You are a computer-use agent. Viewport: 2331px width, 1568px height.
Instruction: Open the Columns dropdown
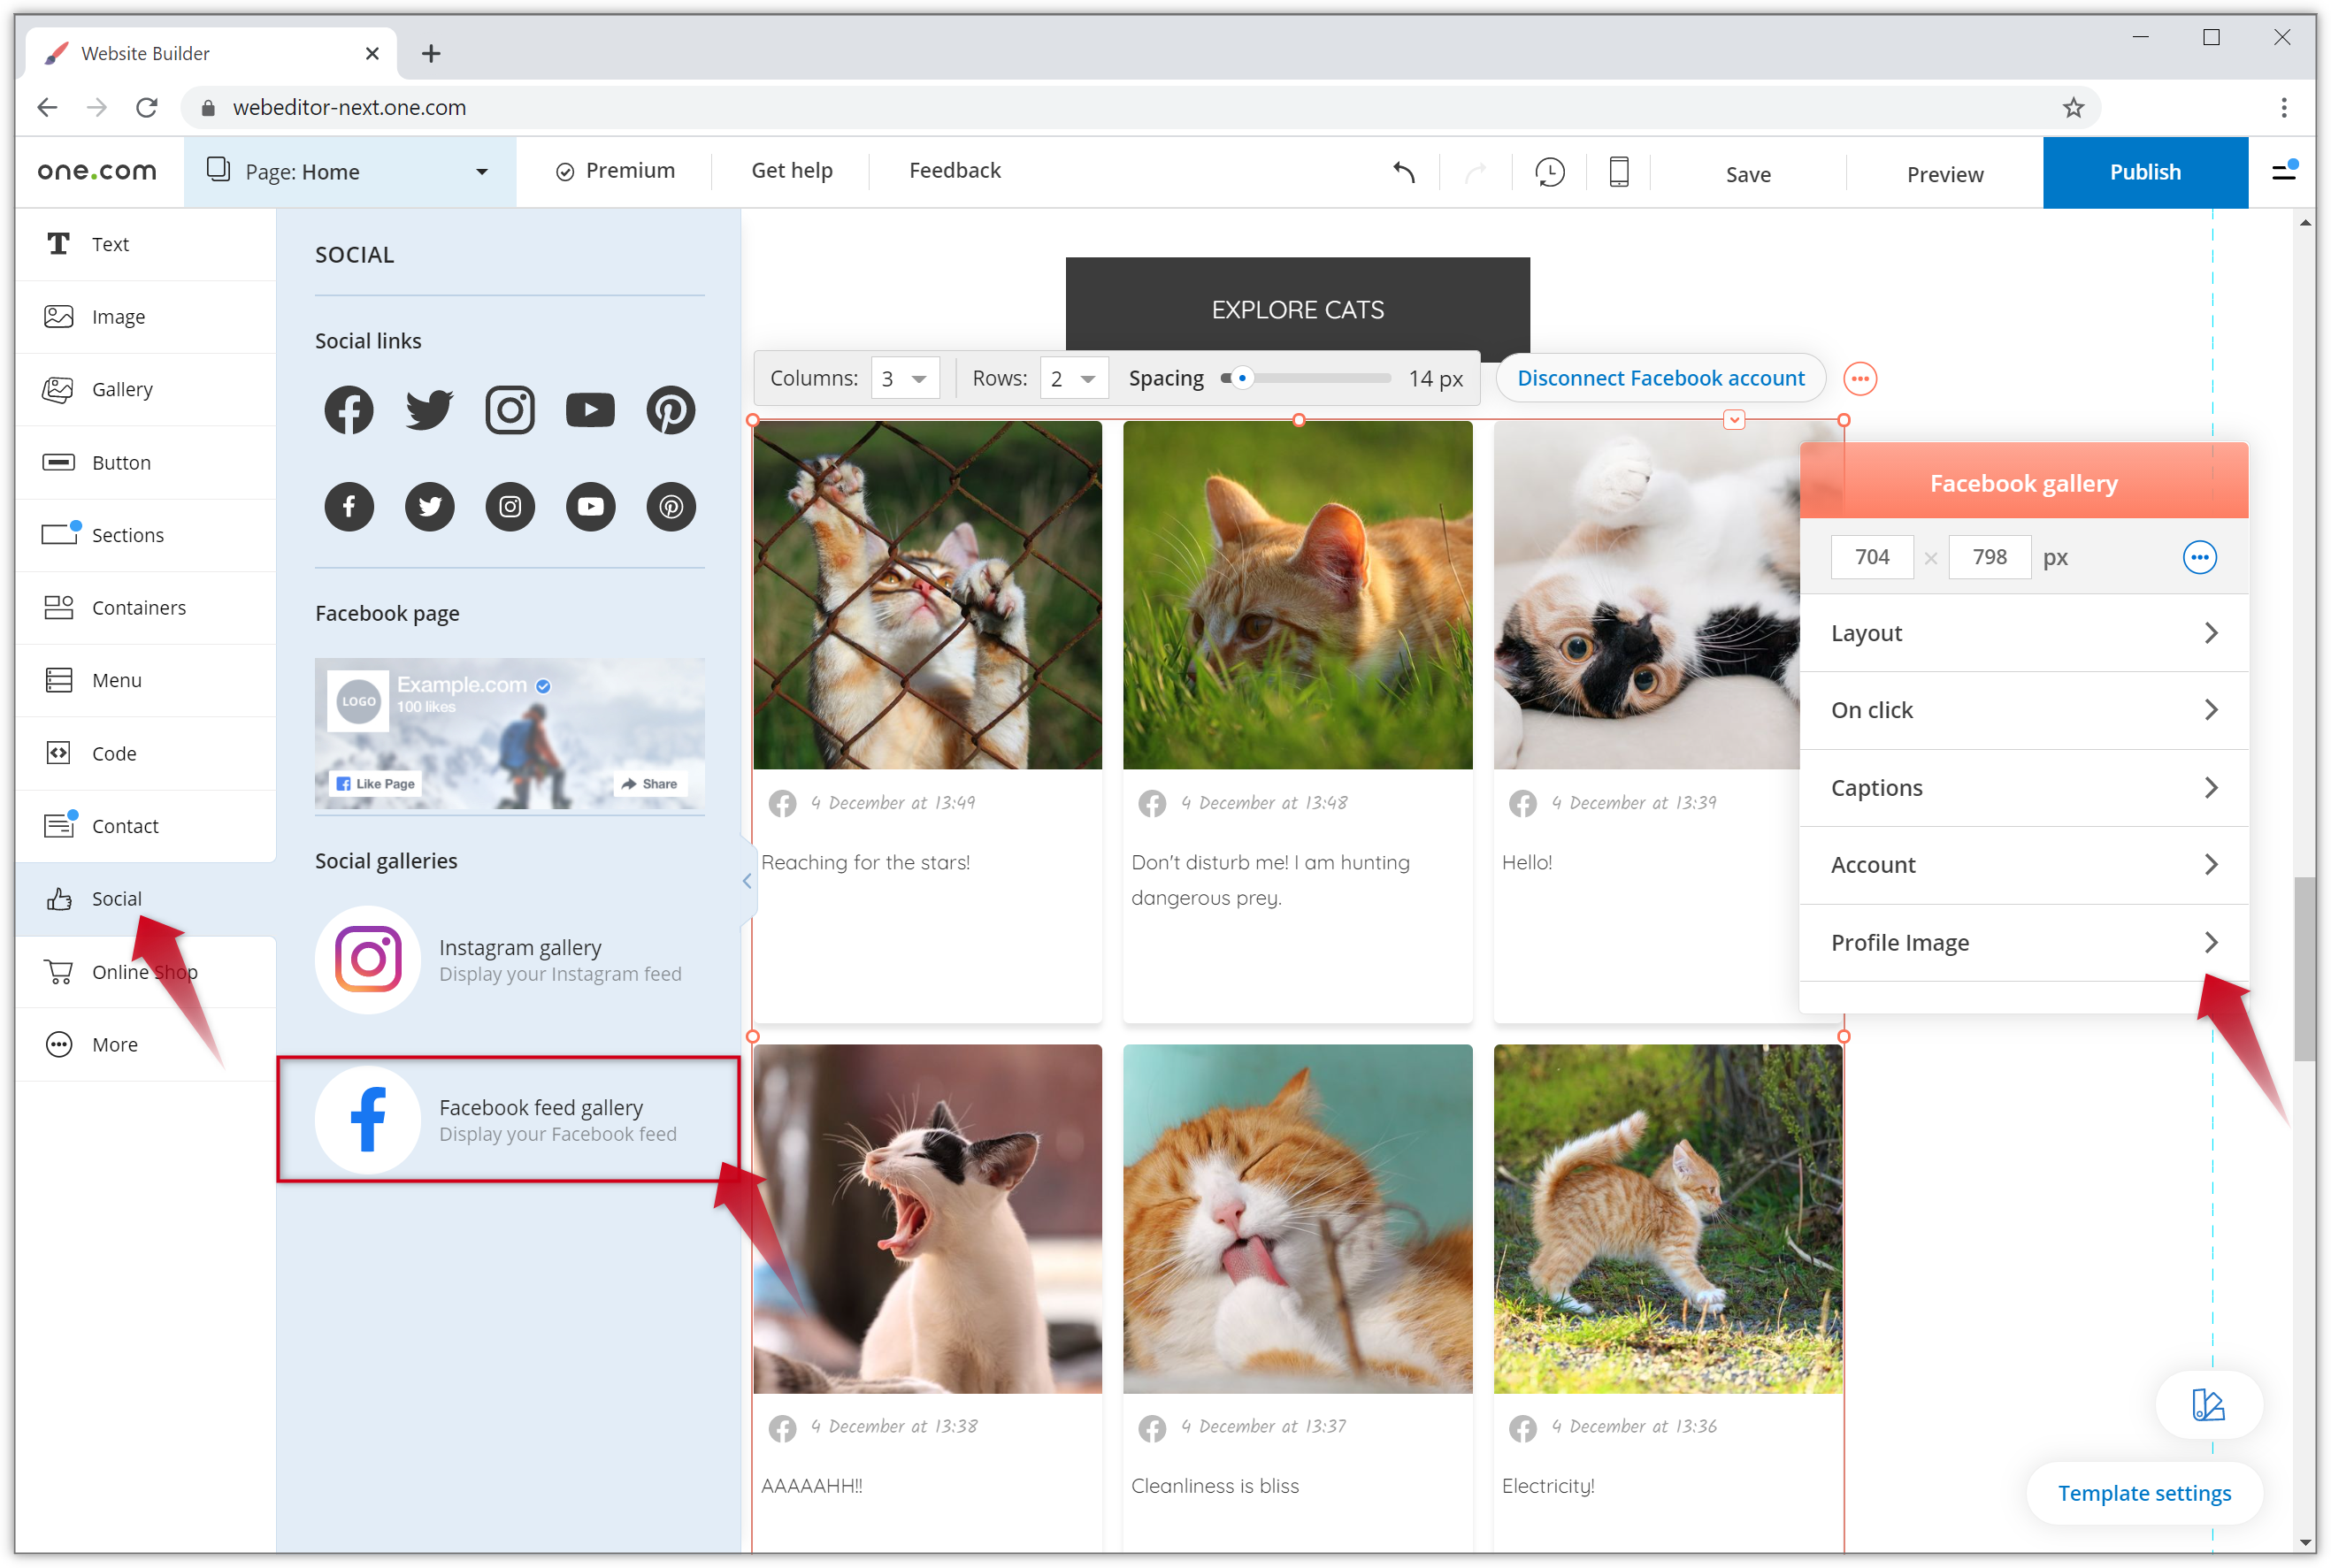pyautogui.click(x=905, y=379)
